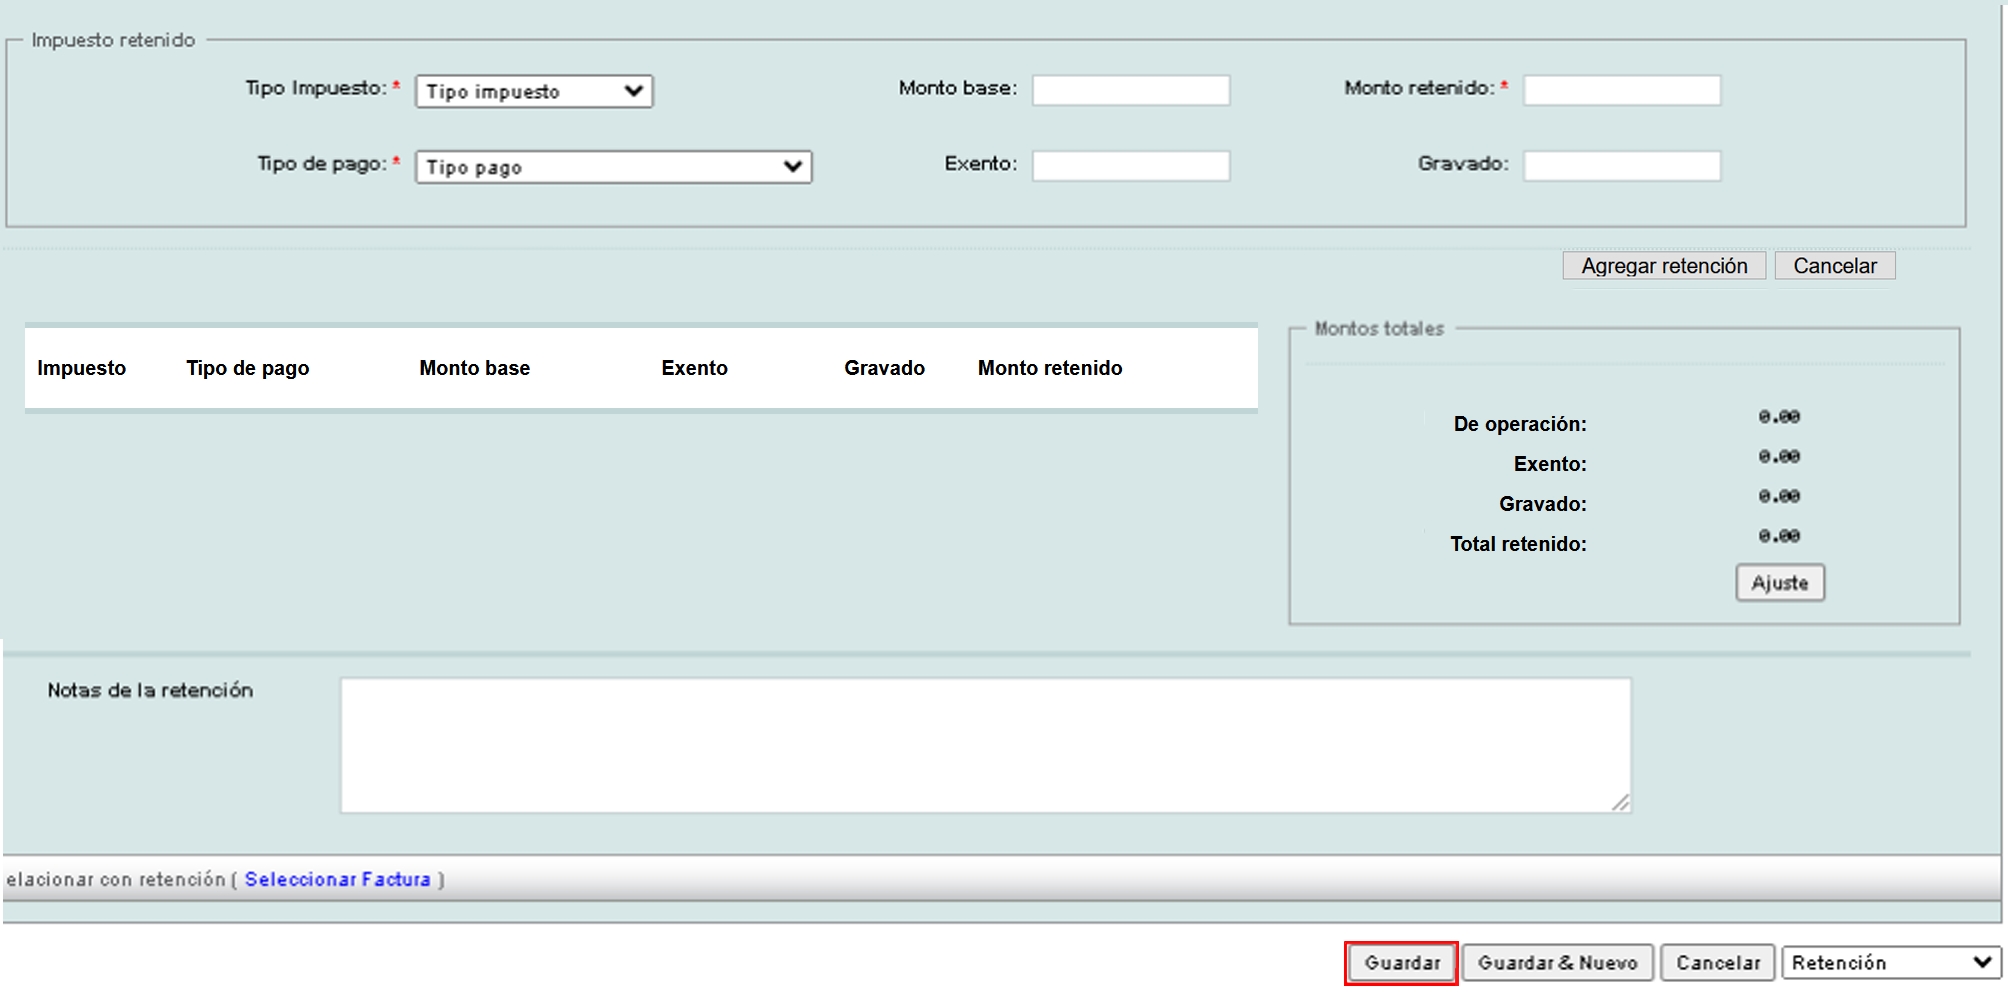2008x993 pixels.
Task: Open the Tipo impuesto dropdown
Action: click(x=534, y=91)
